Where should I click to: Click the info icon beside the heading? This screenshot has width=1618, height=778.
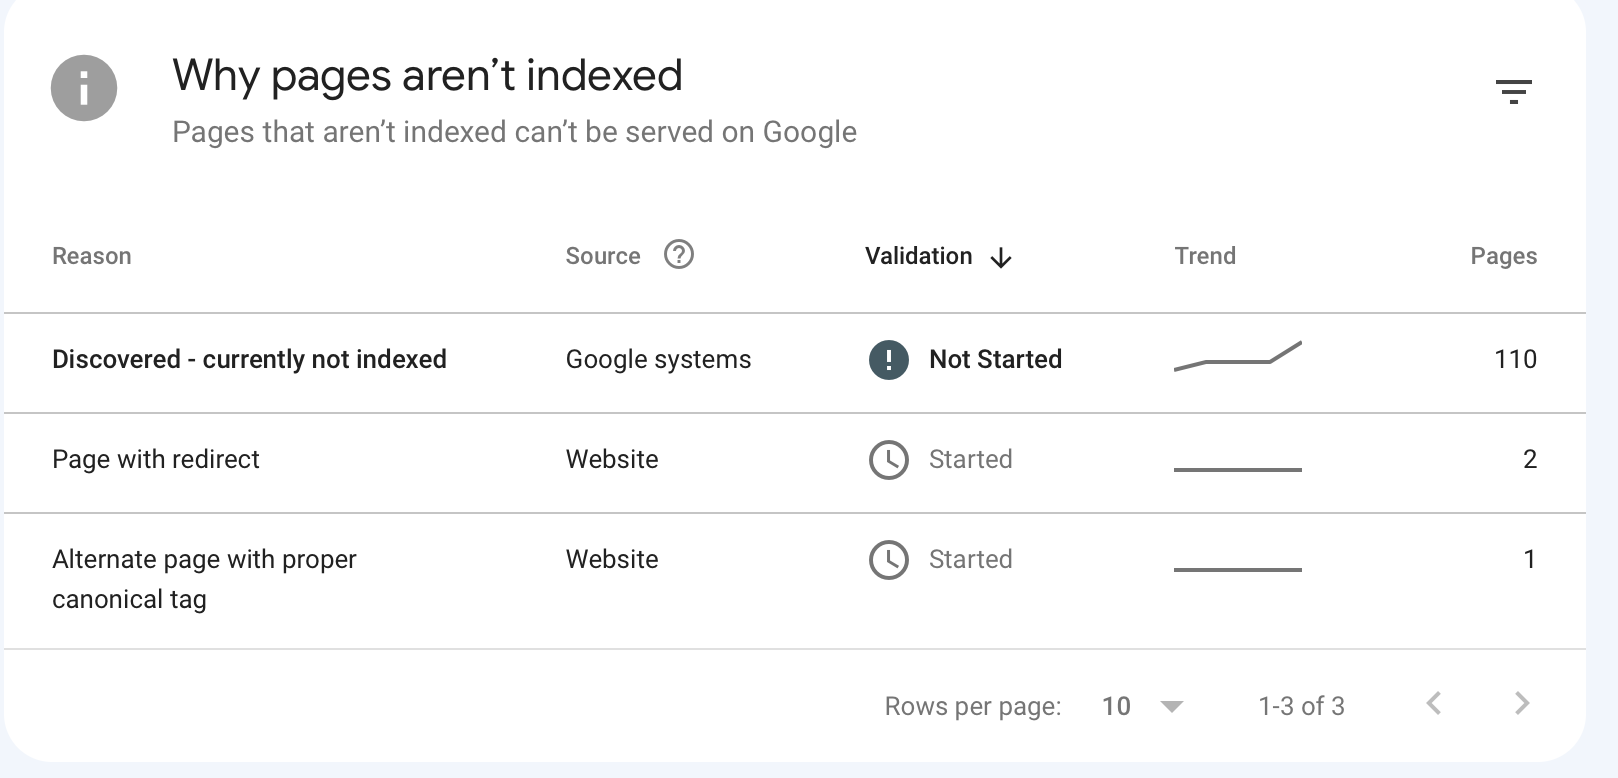[x=84, y=88]
